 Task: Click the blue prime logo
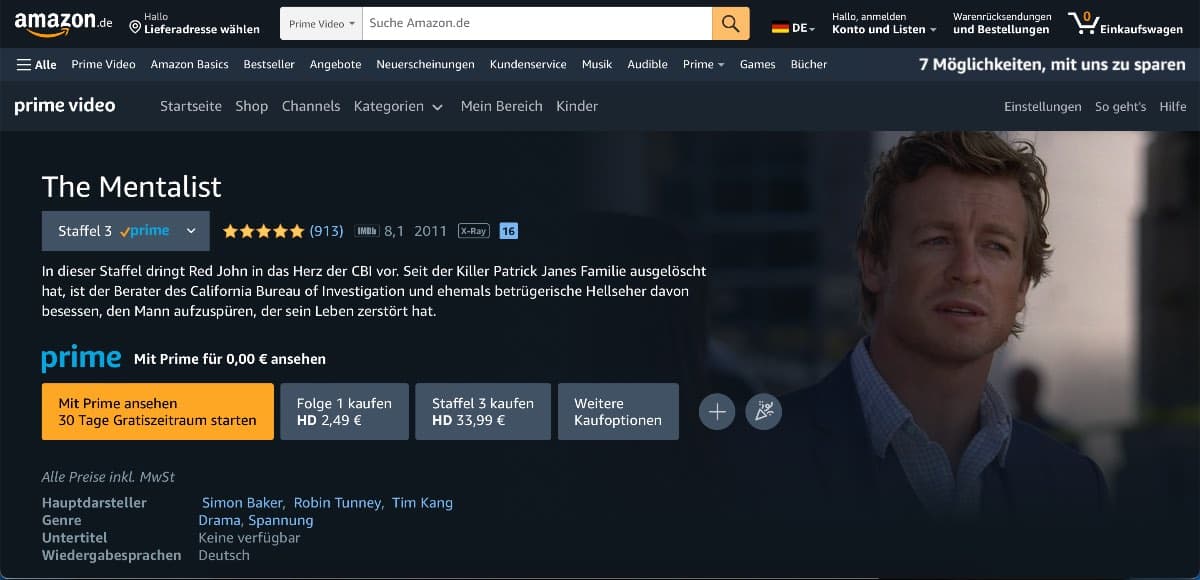coord(81,358)
